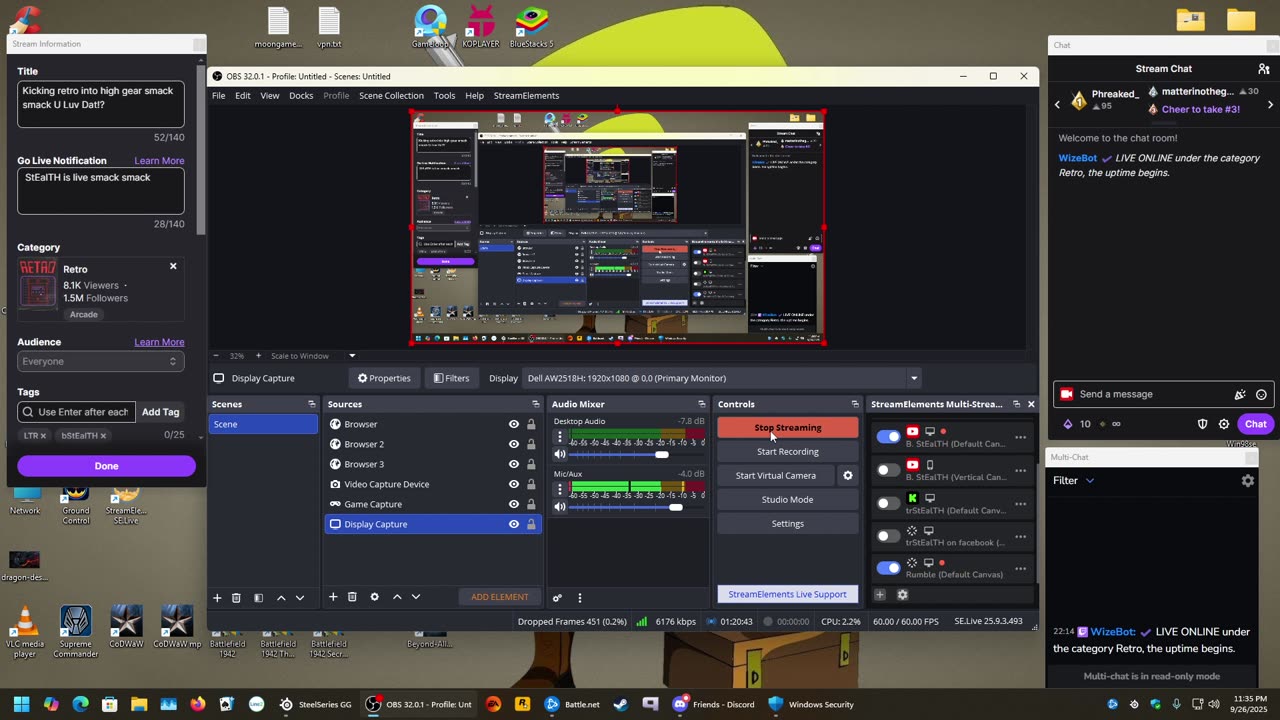This screenshot has height=720, width=1280.
Task: Open advanced audio properties gears icon
Action: pos(558,598)
